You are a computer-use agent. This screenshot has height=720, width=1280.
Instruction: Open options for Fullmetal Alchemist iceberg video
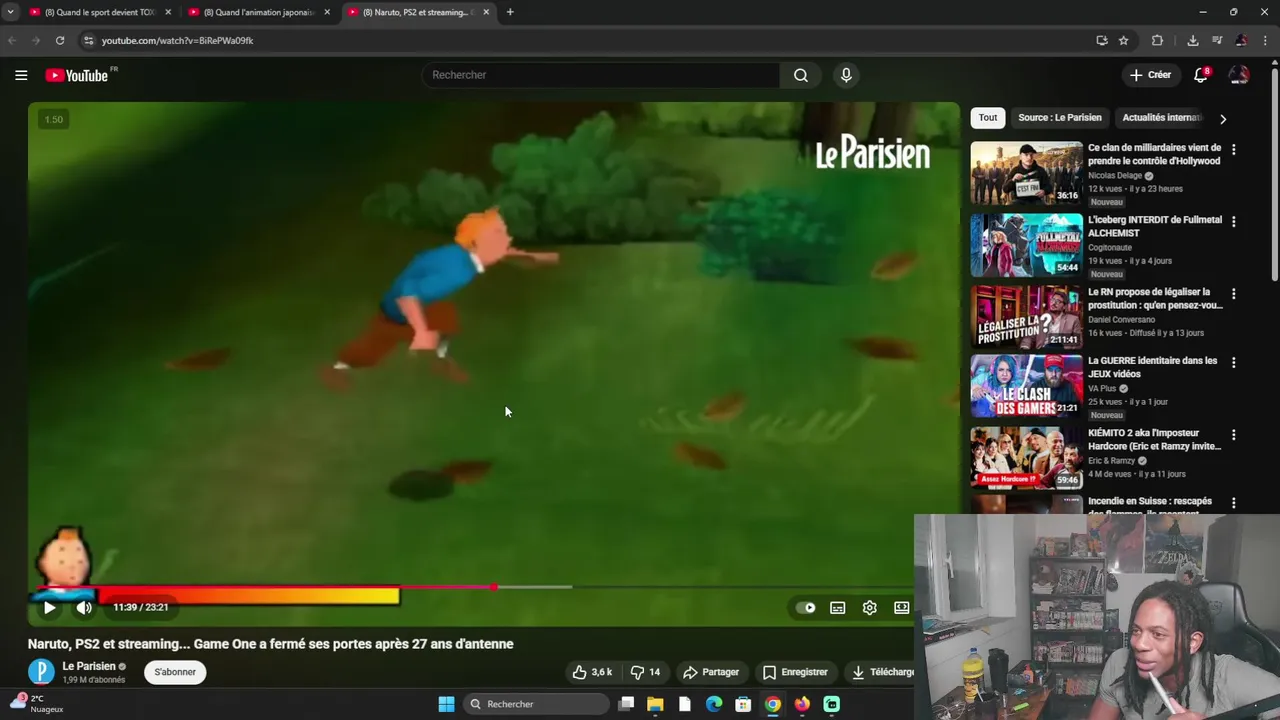click(1233, 221)
